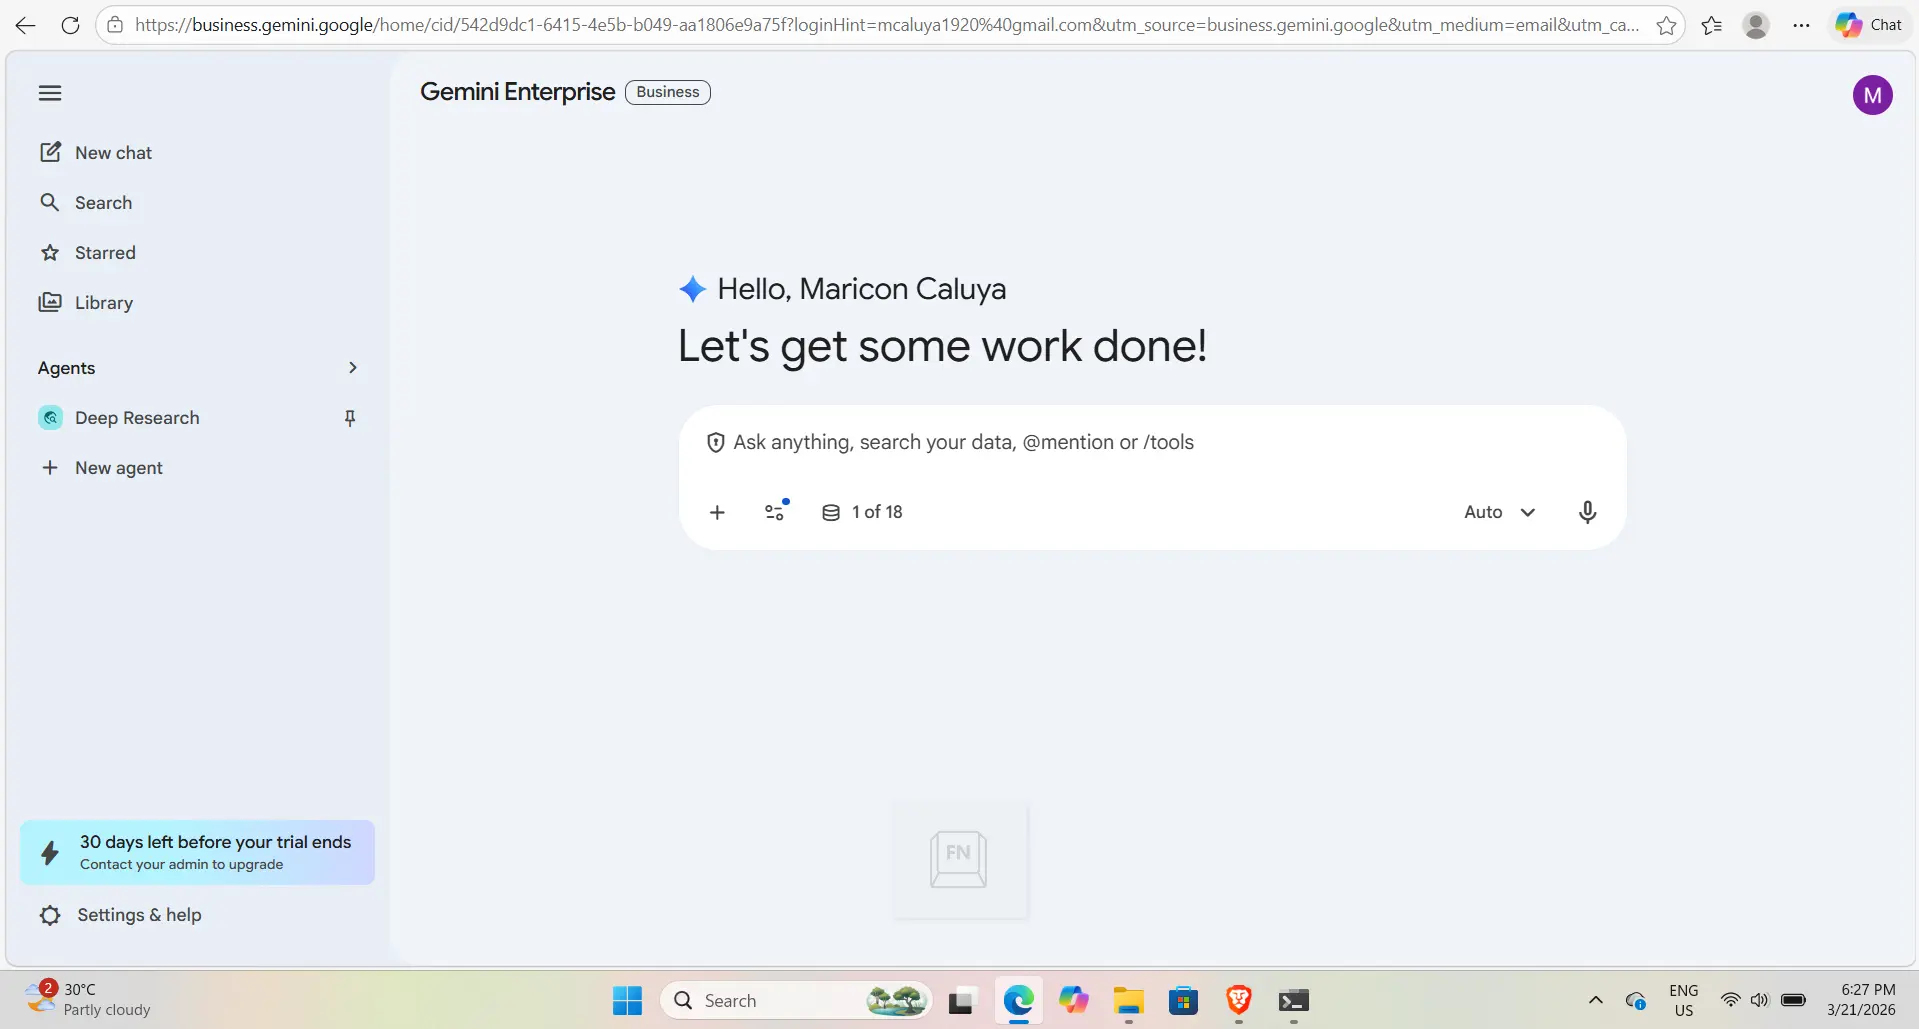This screenshot has height=1029, width=1919.
Task: Open Starred conversations
Action: [88, 252]
